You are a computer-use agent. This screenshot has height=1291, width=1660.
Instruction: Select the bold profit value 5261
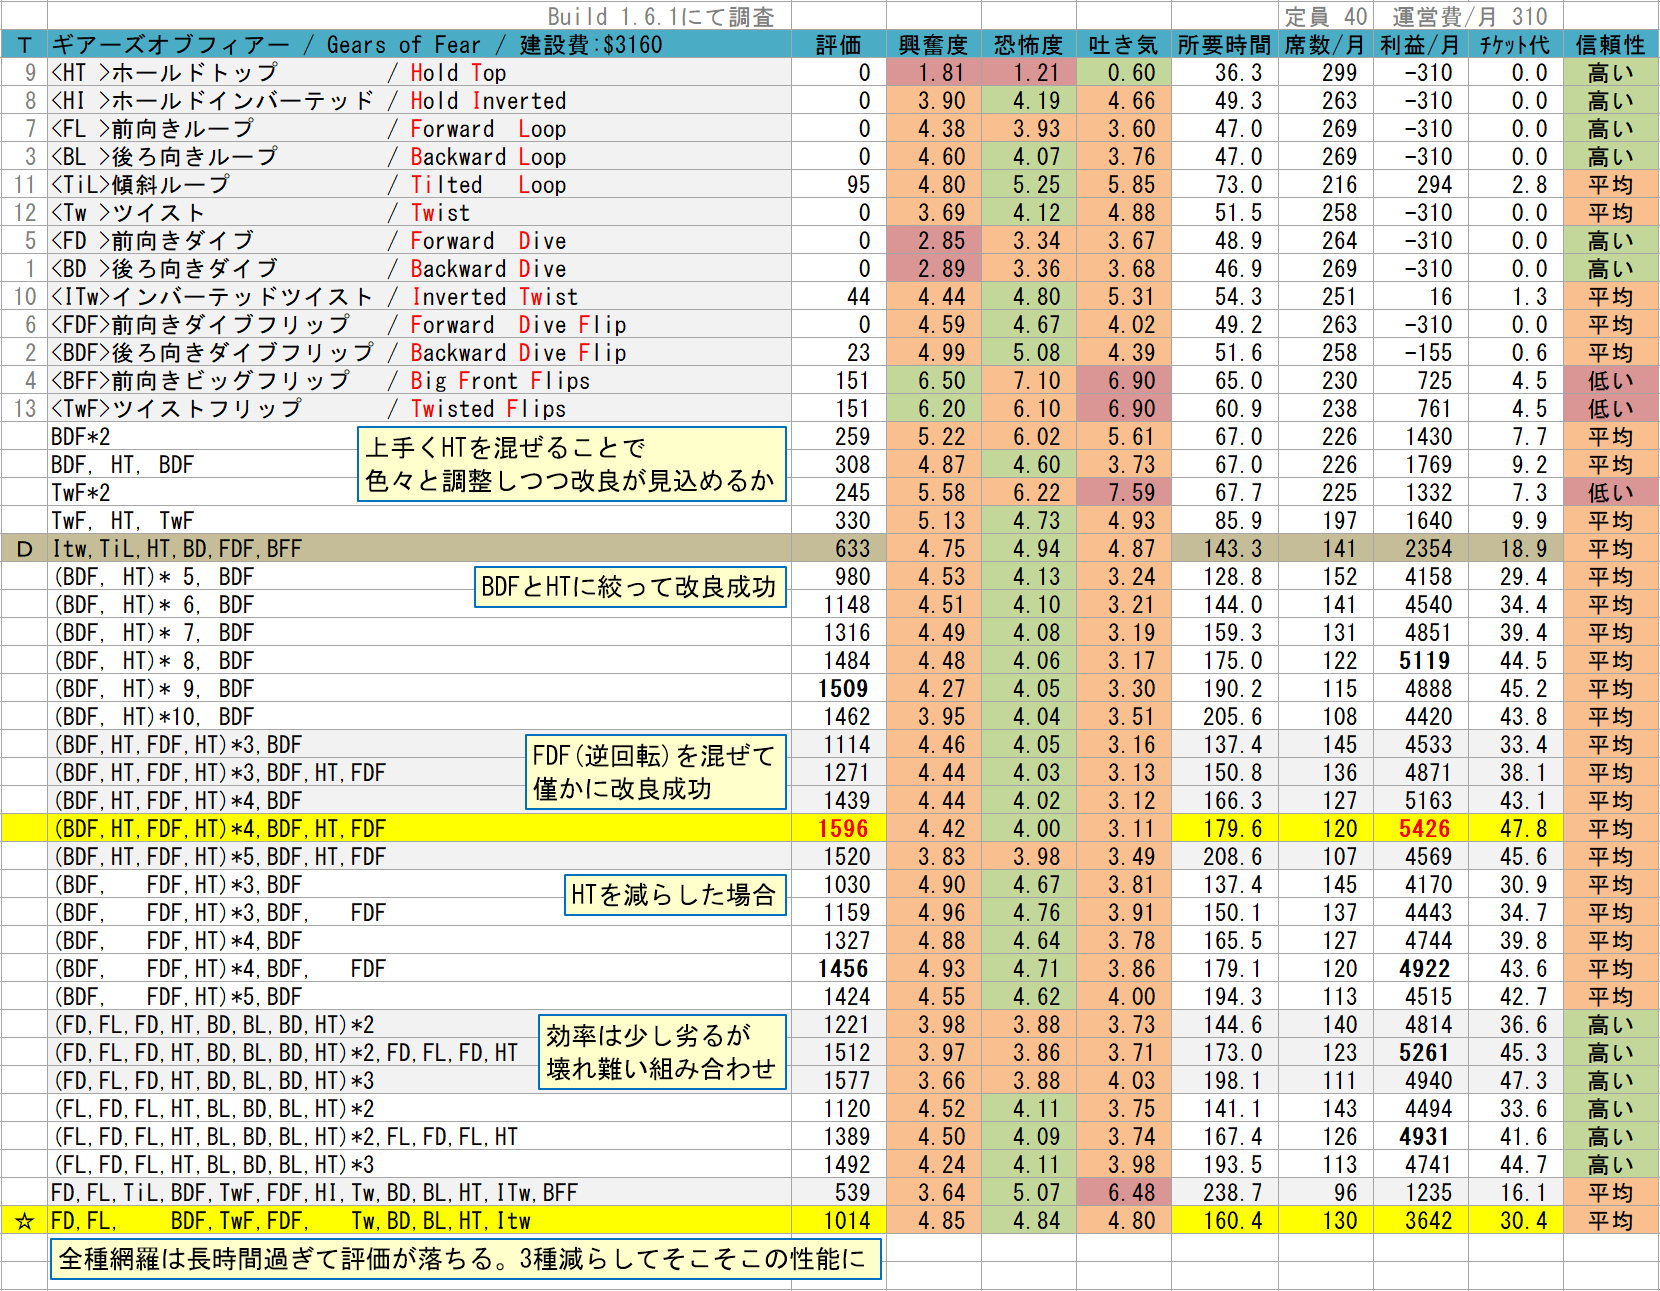[1424, 1053]
